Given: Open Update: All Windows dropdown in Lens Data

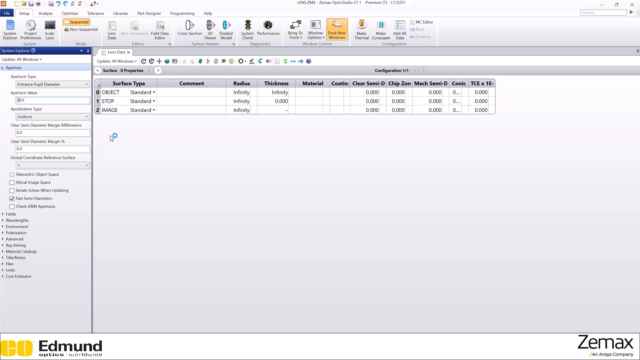Looking at the screenshot, I should click(x=117, y=61).
